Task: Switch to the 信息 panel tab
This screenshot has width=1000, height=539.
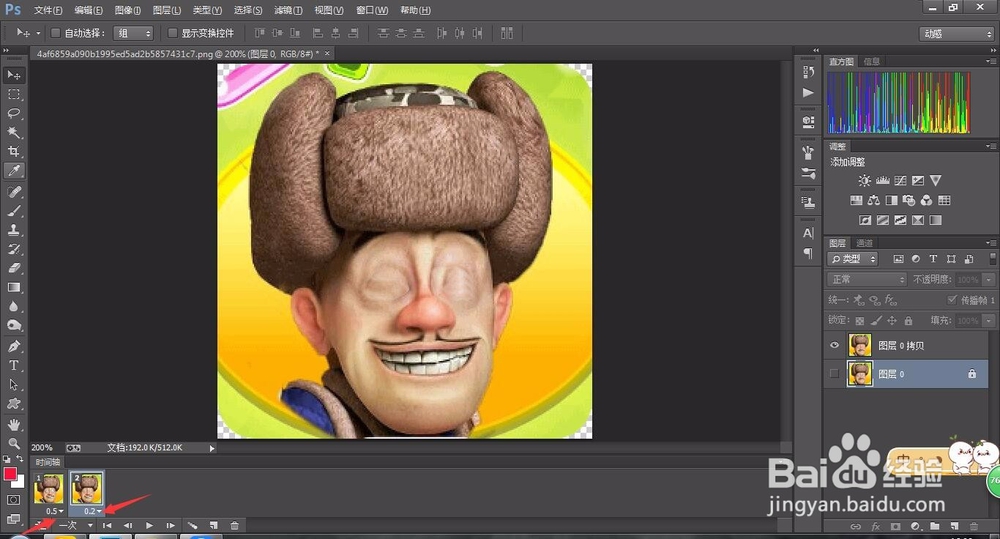Action: (870, 62)
